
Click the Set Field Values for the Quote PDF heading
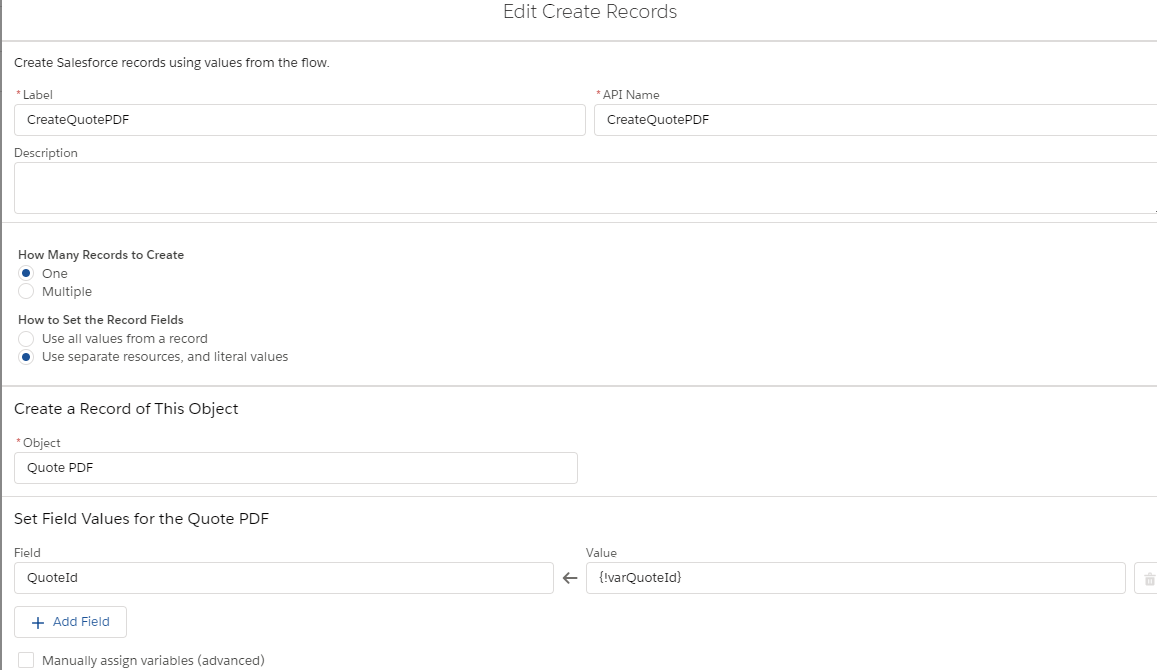(x=141, y=519)
